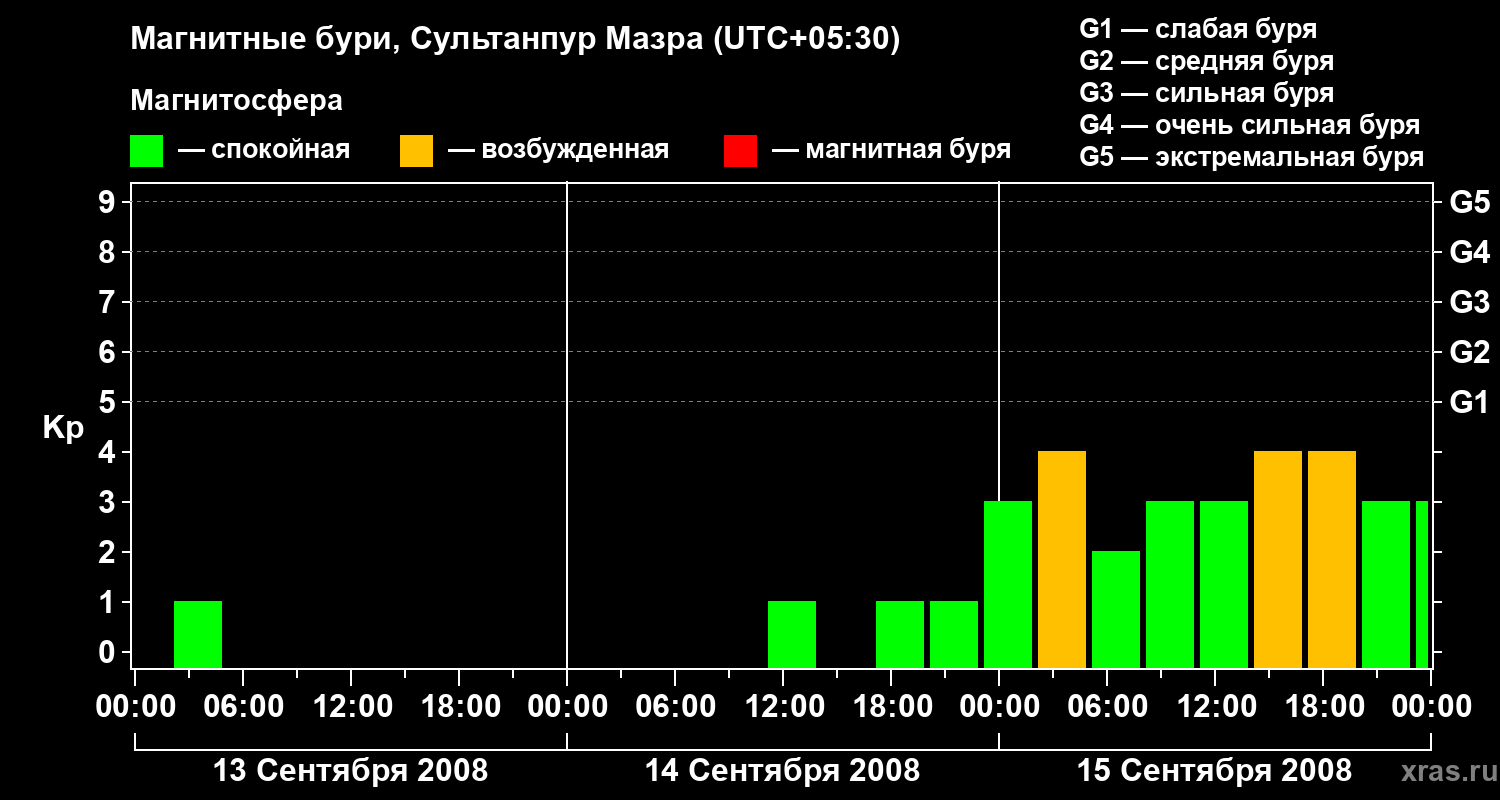Click the red 'магнитная буря' legend swatch
This screenshot has width=1500, height=800.
(x=740, y=151)
